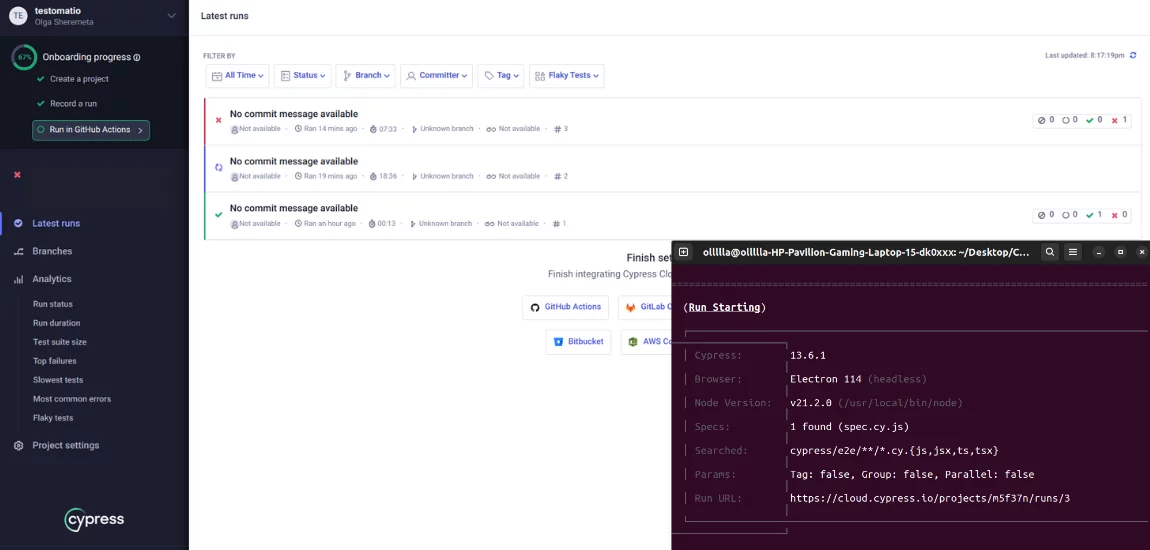Click the 67% onboarding progress circle
Screen dimensions: 1150x550
[x=25, y=57]
